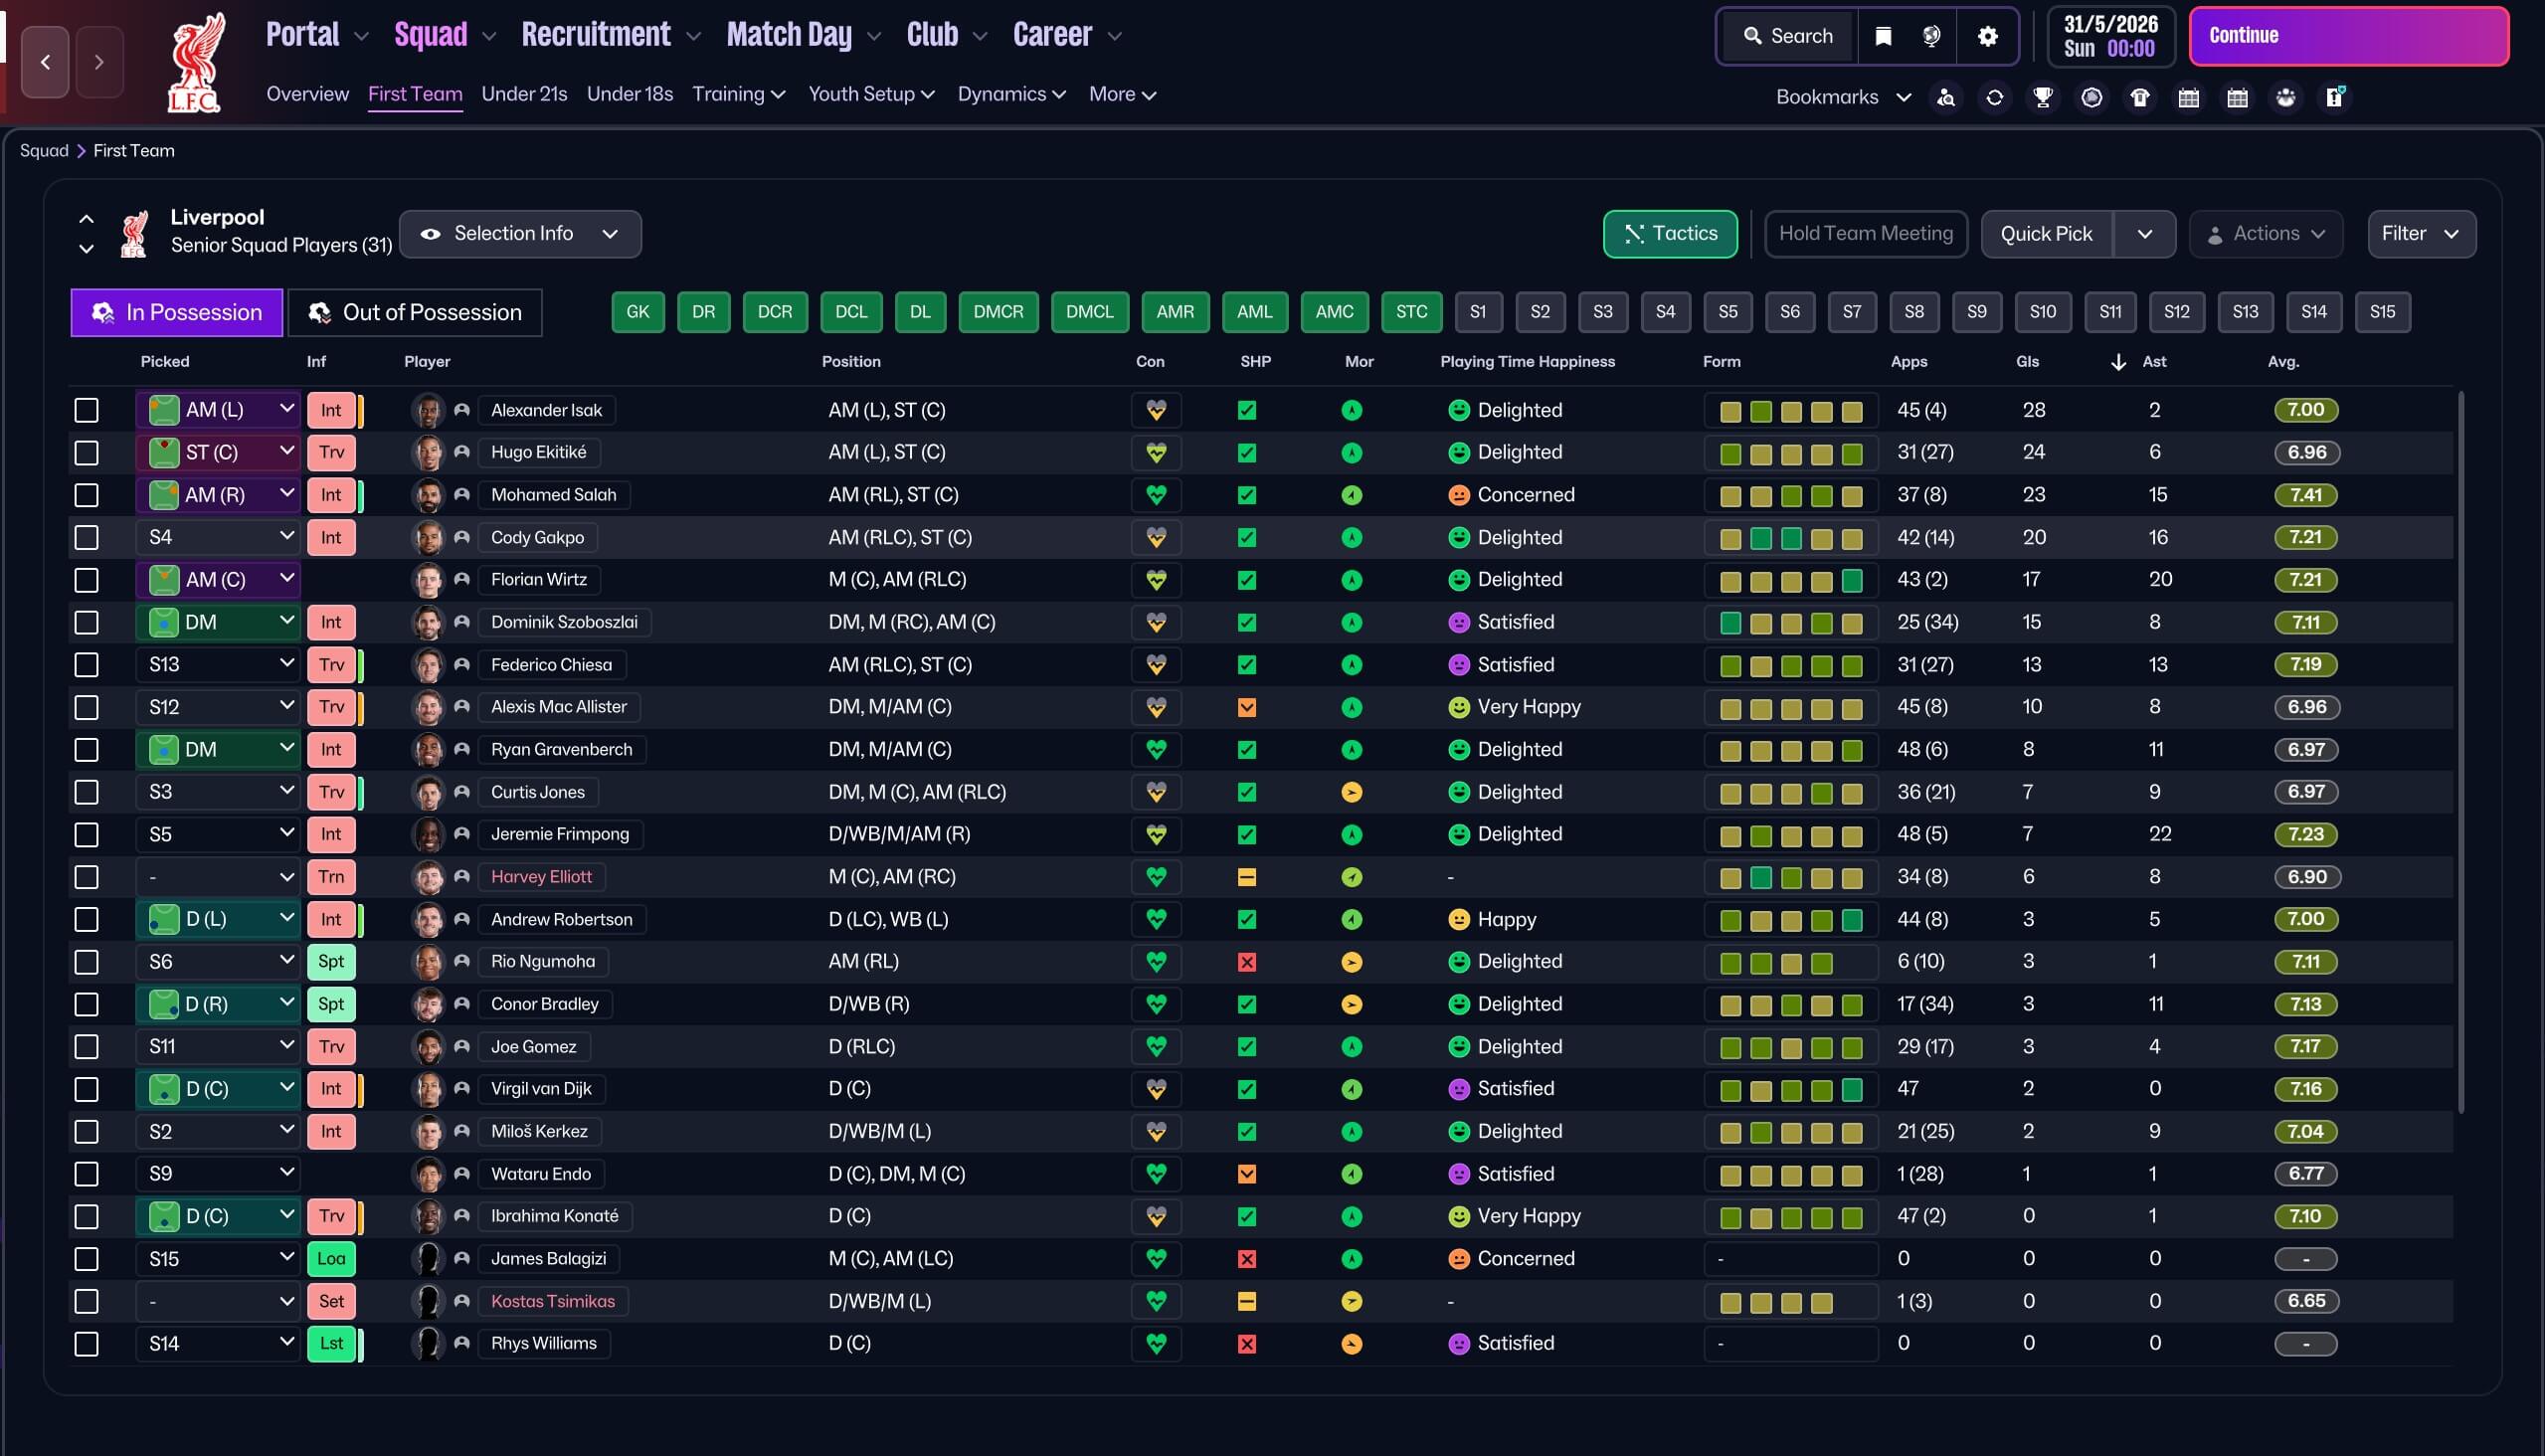Click the Tactics button
The width and height of the screenshot is (2545, 1456).
pos(1669,233)
